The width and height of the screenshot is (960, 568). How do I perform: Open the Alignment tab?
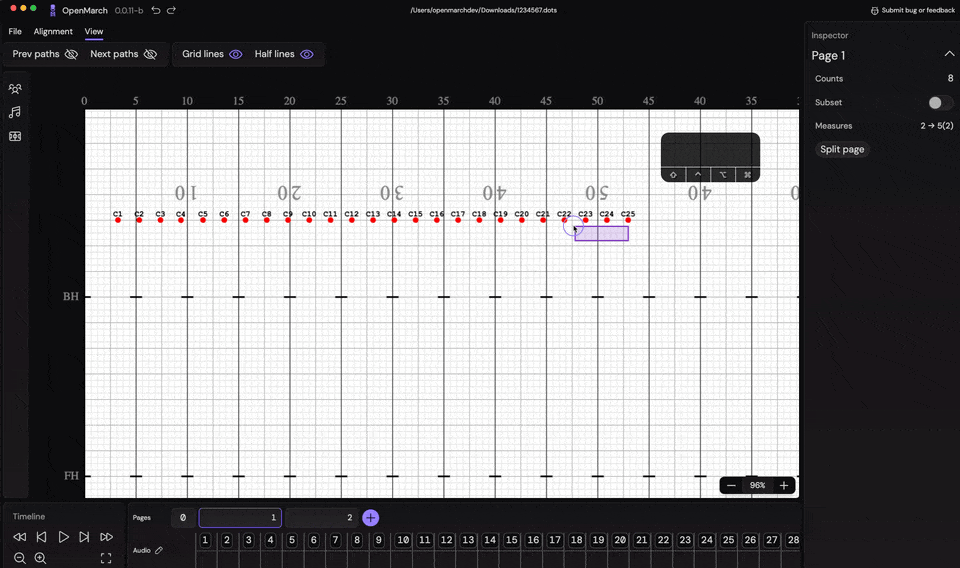(53, 31)
